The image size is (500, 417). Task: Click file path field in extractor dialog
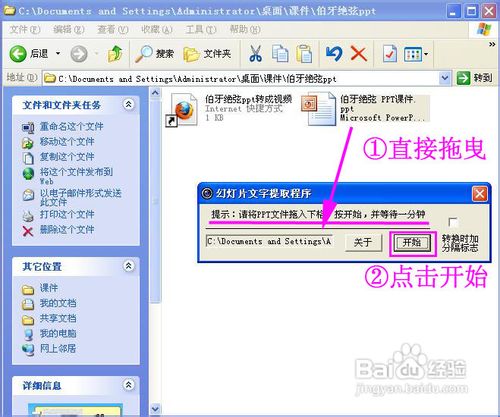point(269,241)
